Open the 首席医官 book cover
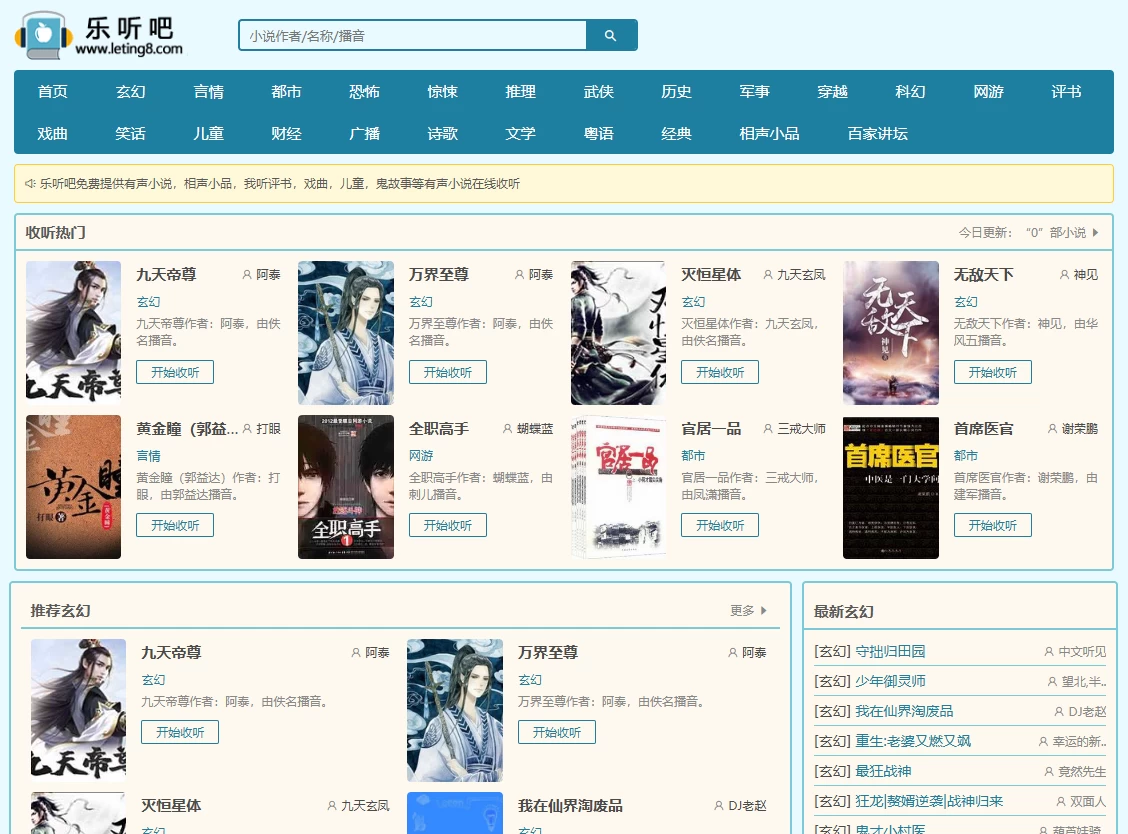1128x834 pixels. pyautogui.click(x=890, y=487)
